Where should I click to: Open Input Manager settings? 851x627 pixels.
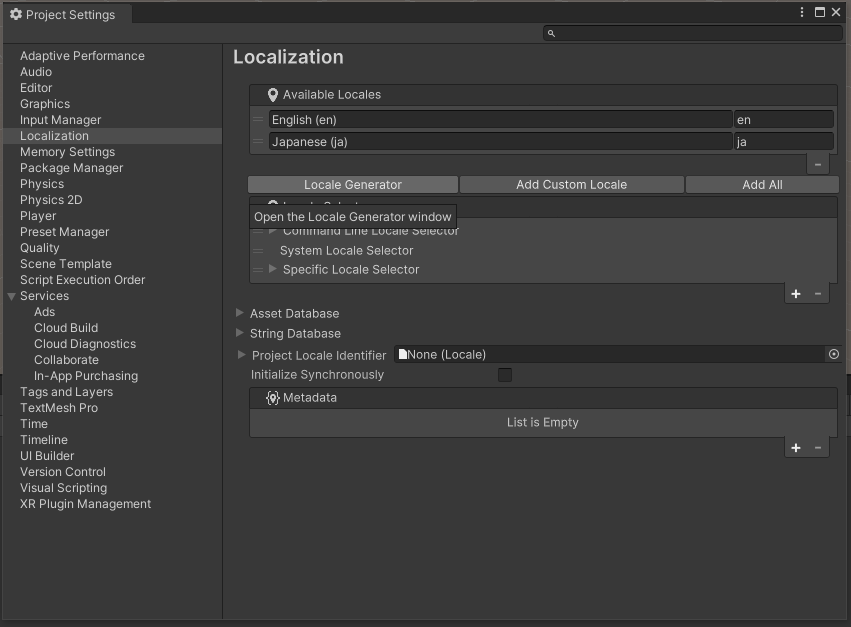(60, 120)
